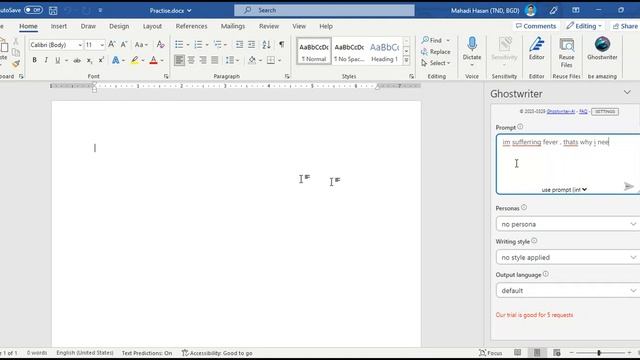Viewport: 640px width, 360px height.
Task: Apply superscript formatting
Action: pyautogui.click(x=101, y=60)
